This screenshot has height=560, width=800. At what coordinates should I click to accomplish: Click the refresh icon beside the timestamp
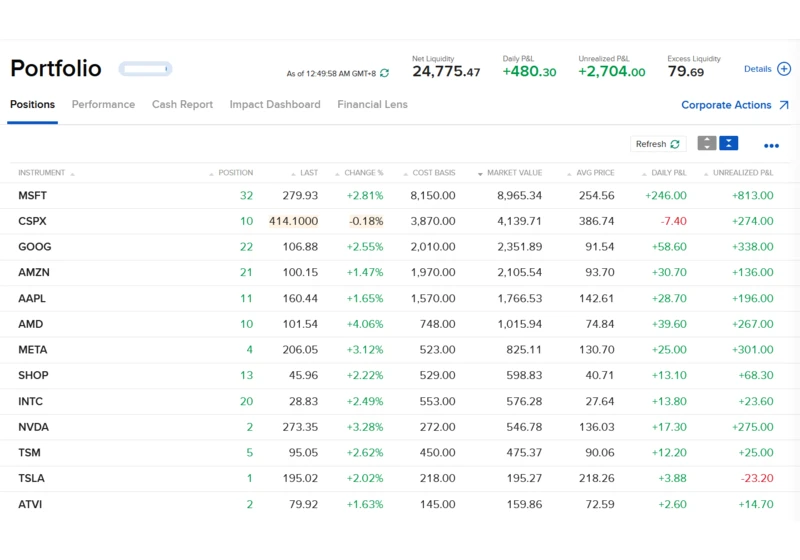point(385,73)
